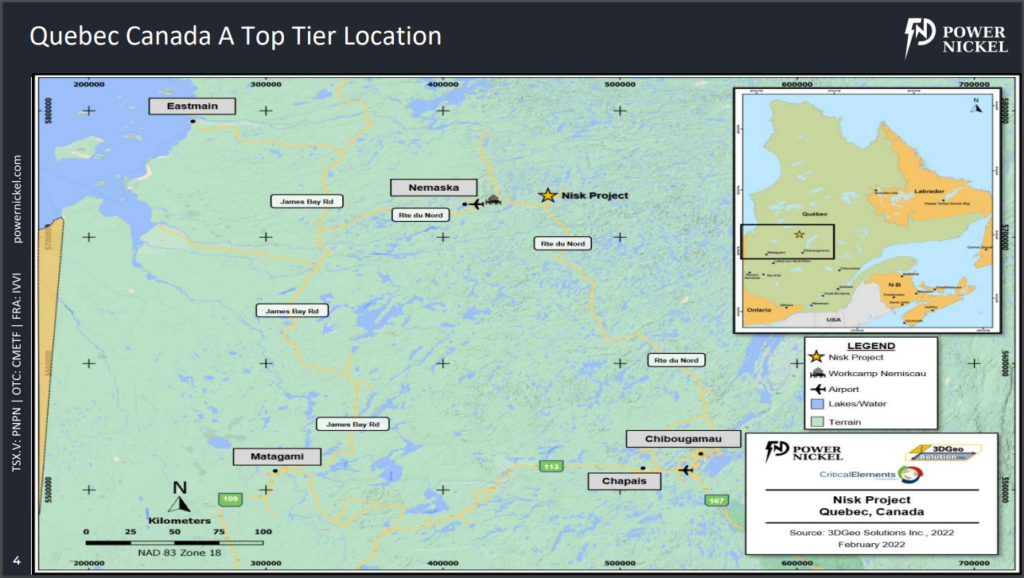
Task: Click the north arrow in the inset map
Action: click(x=976, y=106)
